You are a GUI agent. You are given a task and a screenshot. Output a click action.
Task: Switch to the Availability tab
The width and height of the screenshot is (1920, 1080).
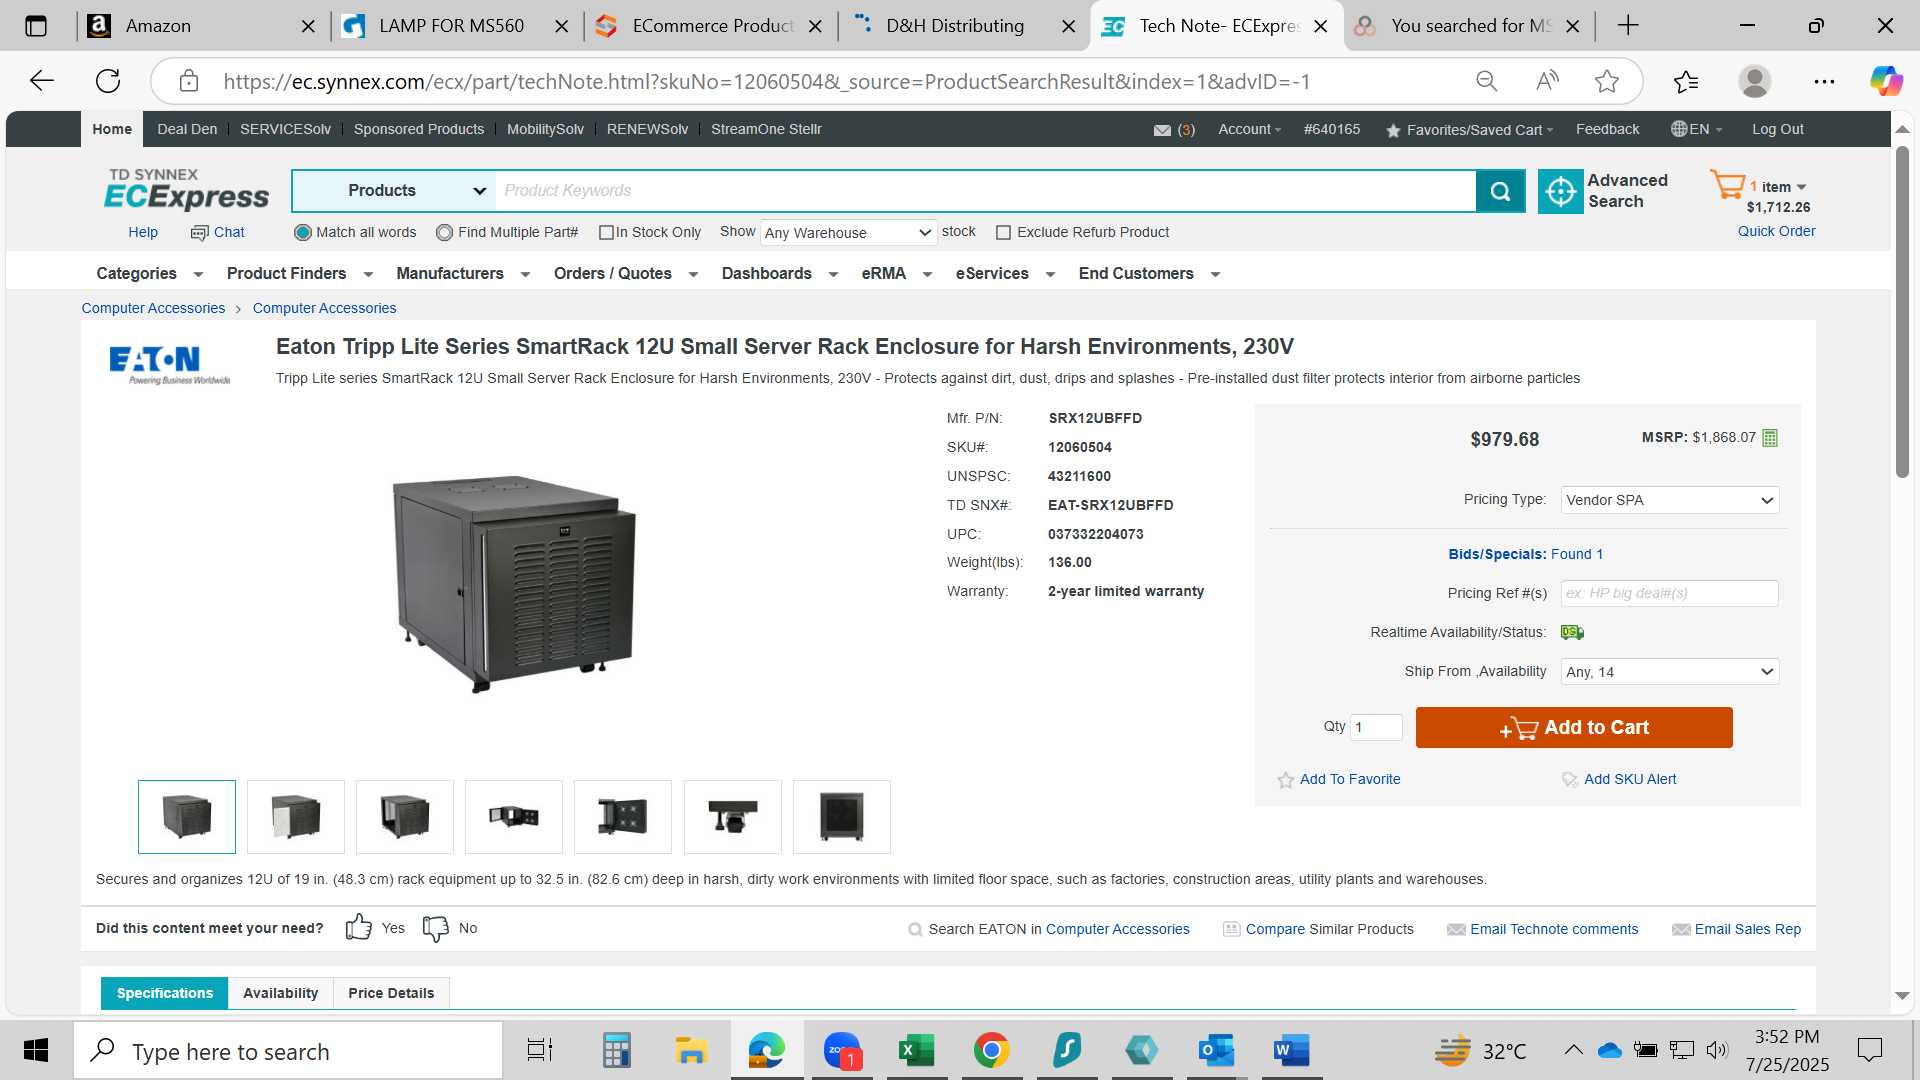(280, 993)
